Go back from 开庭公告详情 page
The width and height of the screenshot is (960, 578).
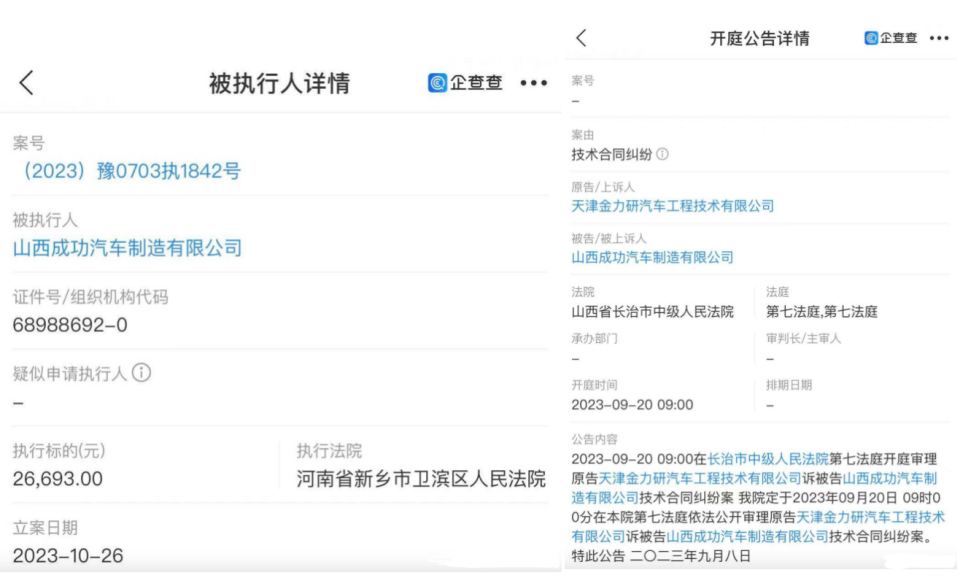581,37
